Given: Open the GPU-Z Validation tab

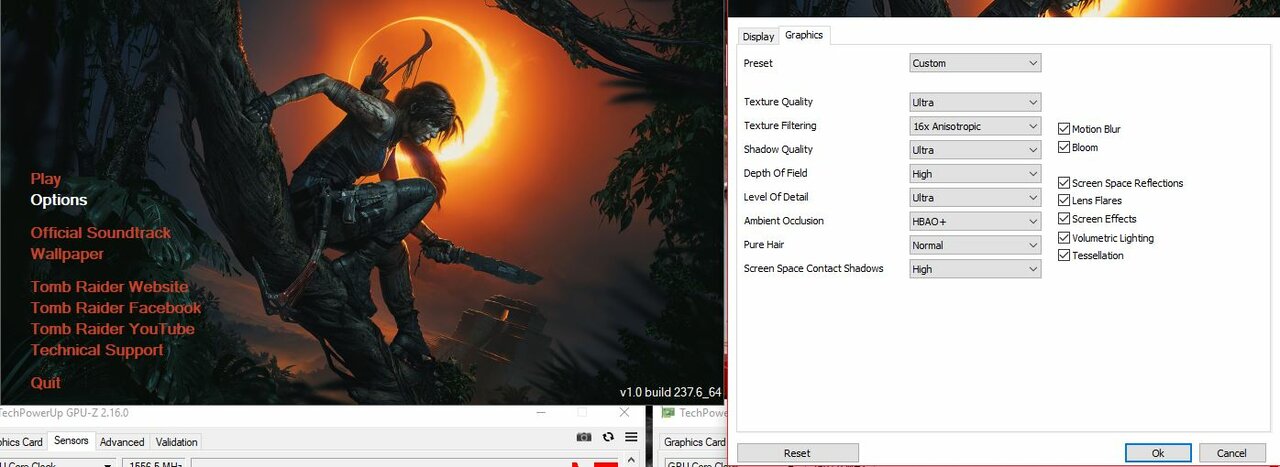Looking at the screenshot, I should [x=176, y=442].
